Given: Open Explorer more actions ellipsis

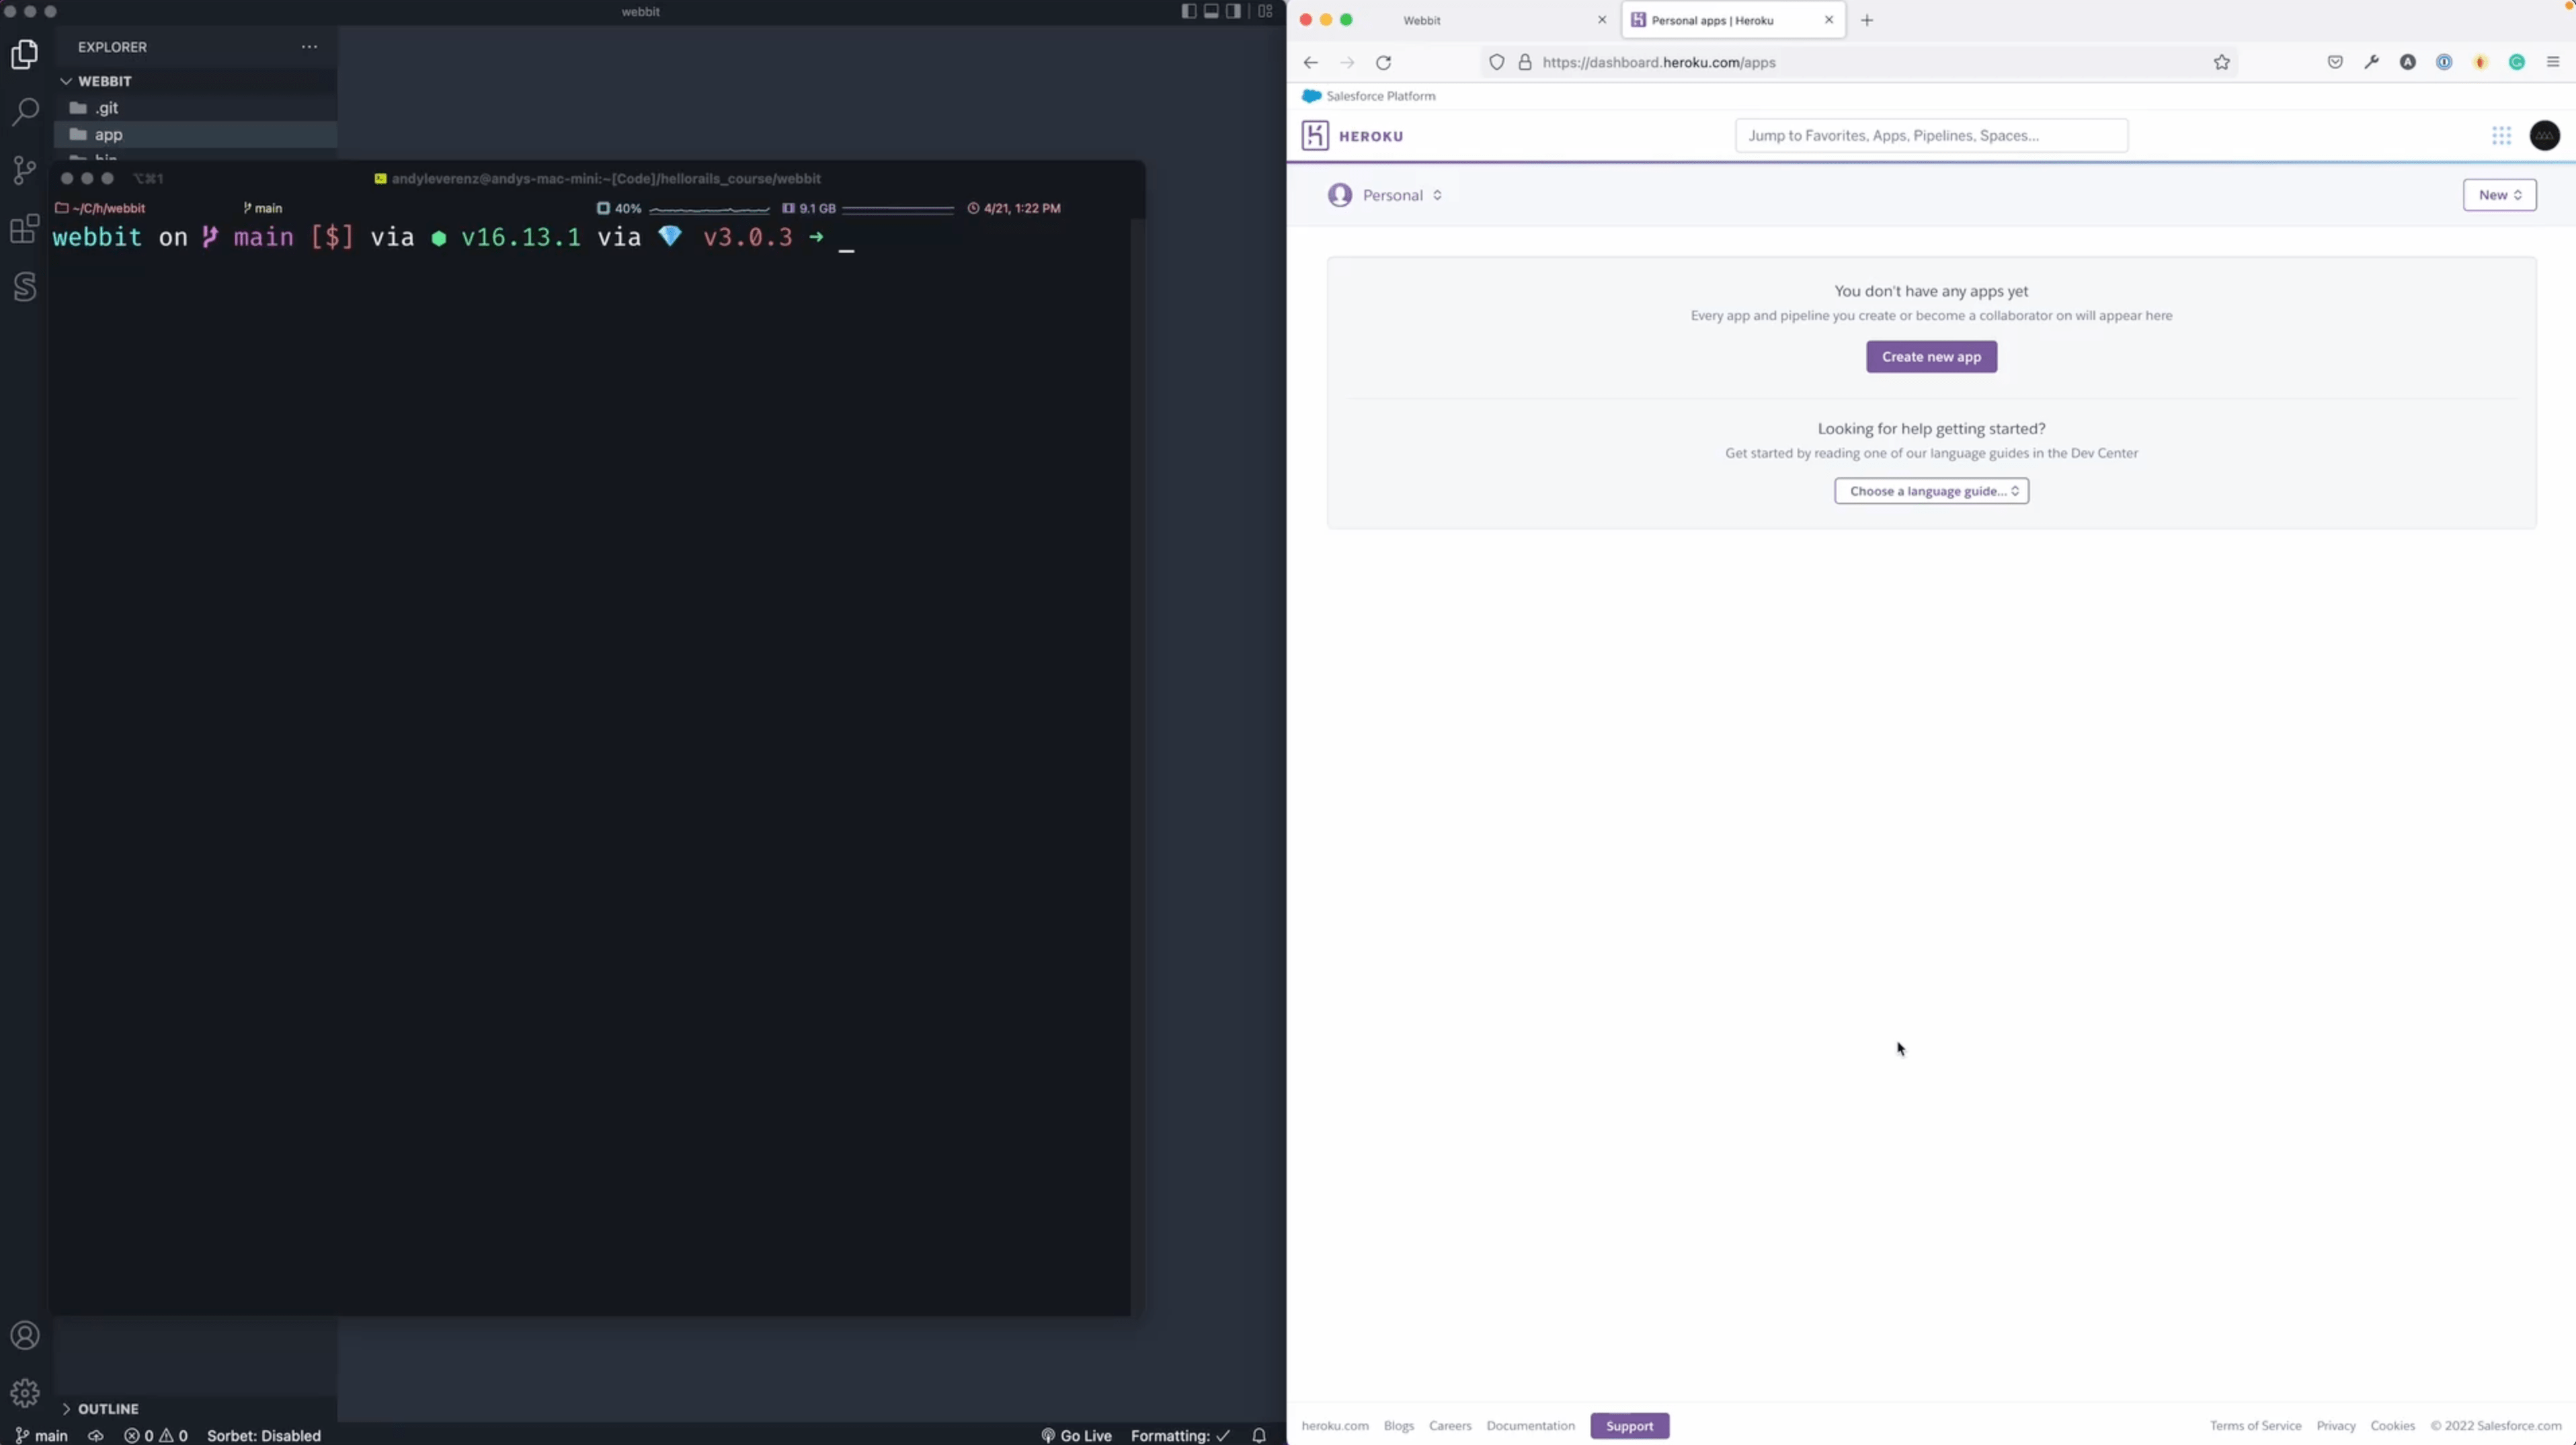Looking at the screenshot, I should tap(310, 47).
